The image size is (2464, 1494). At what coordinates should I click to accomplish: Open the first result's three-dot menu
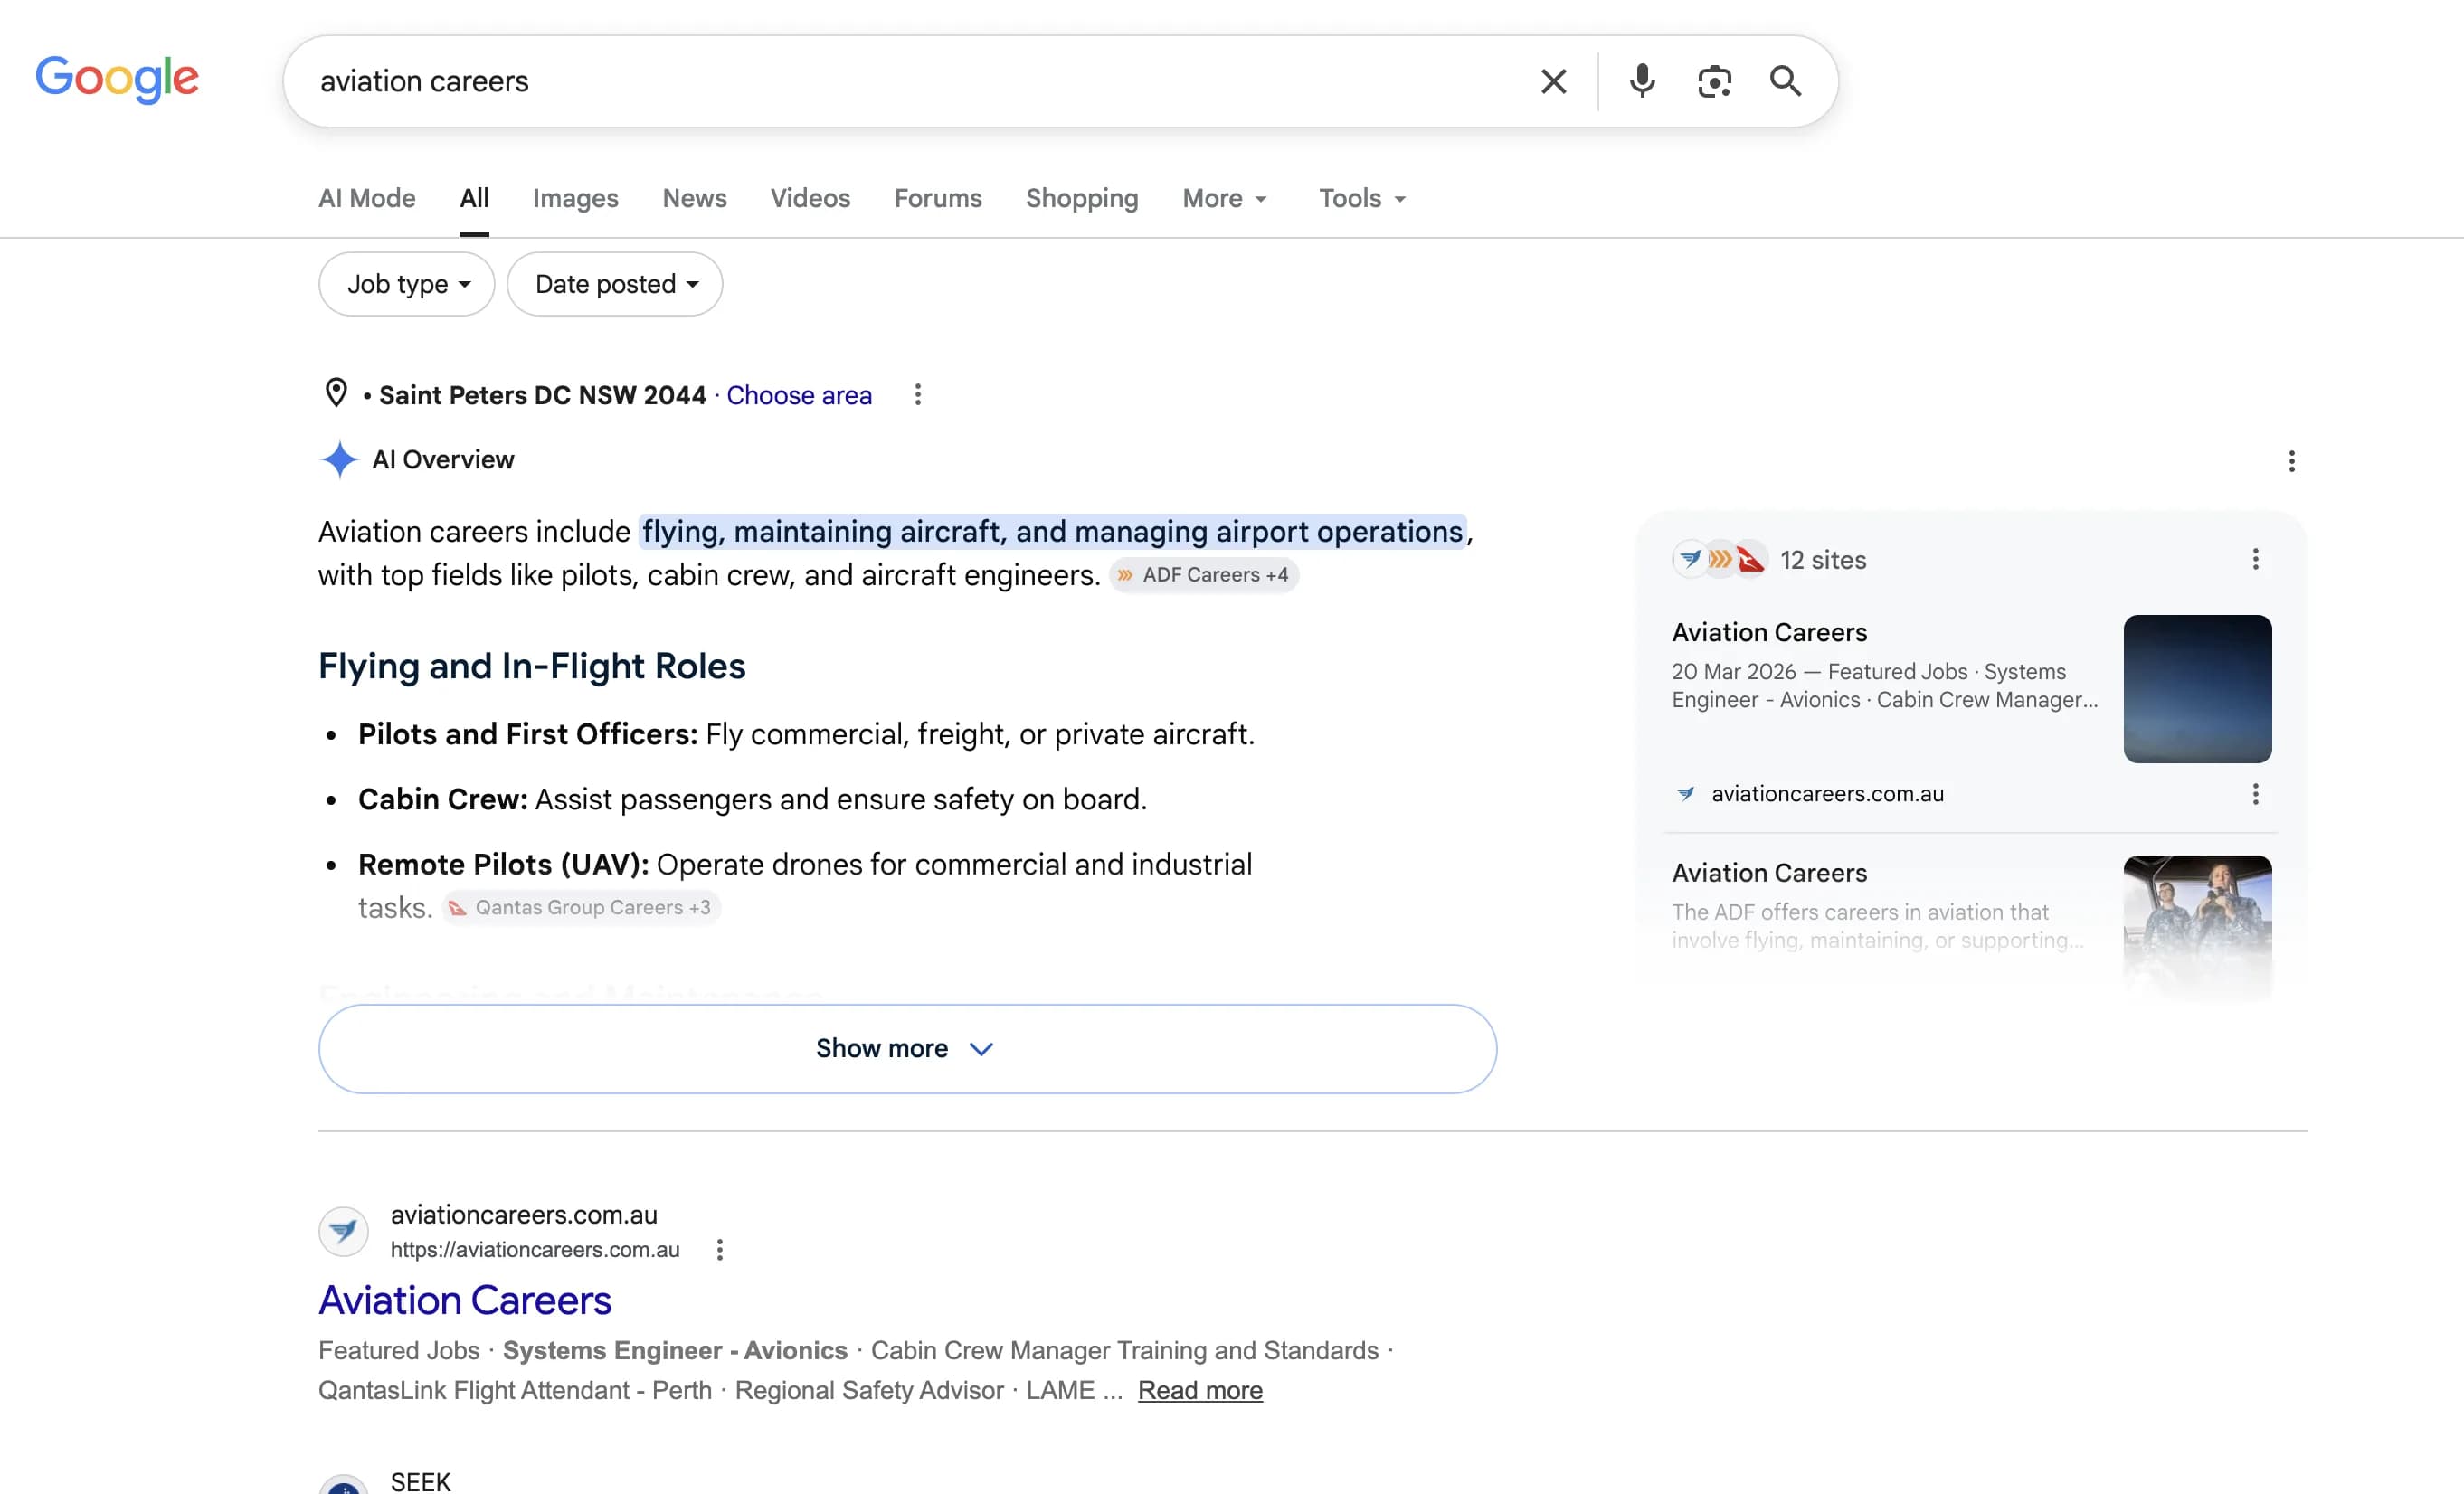tap(719, 1249)
